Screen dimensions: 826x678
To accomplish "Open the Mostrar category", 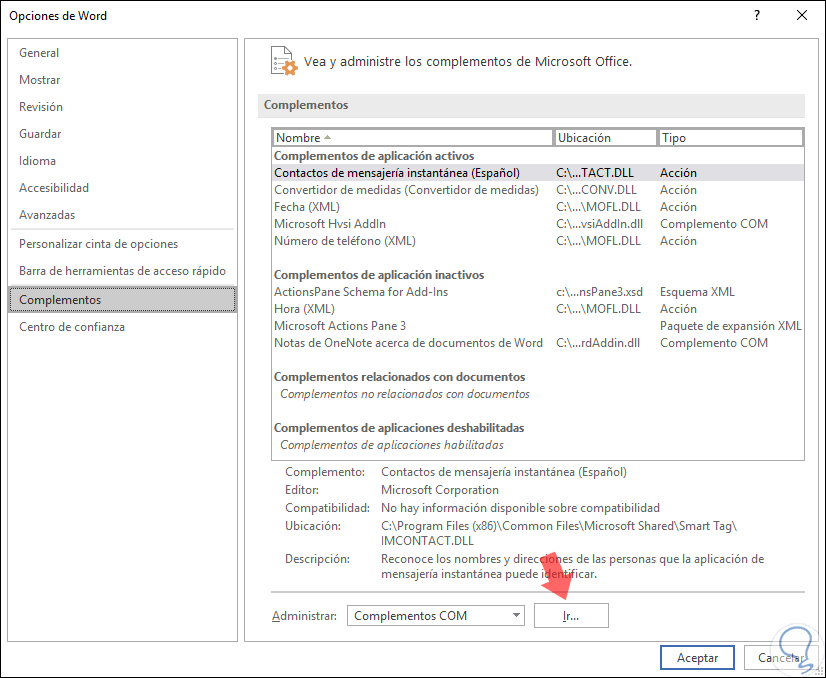I will 123,80.
